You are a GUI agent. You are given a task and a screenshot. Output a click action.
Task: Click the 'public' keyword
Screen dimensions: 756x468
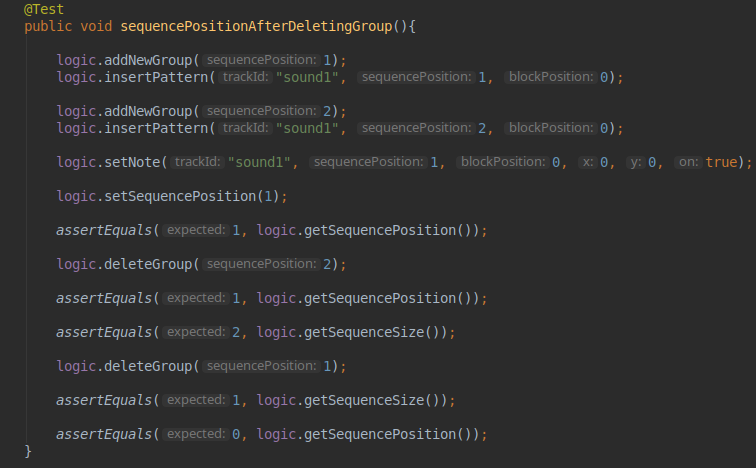pyautogui.click(x=48, y=26)
